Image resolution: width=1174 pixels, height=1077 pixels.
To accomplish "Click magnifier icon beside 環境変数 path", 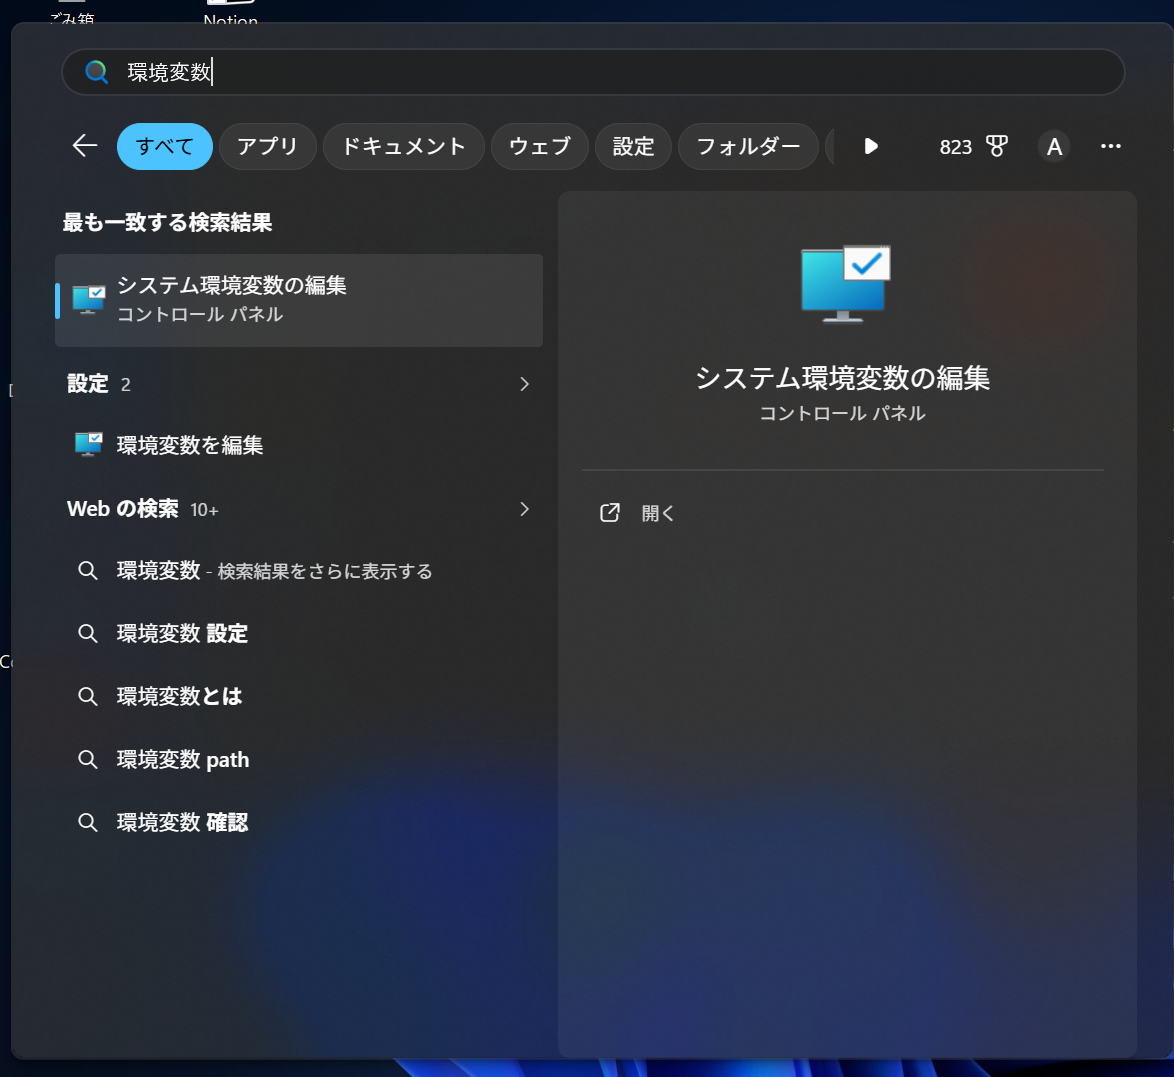I will [x=88, y=759].
